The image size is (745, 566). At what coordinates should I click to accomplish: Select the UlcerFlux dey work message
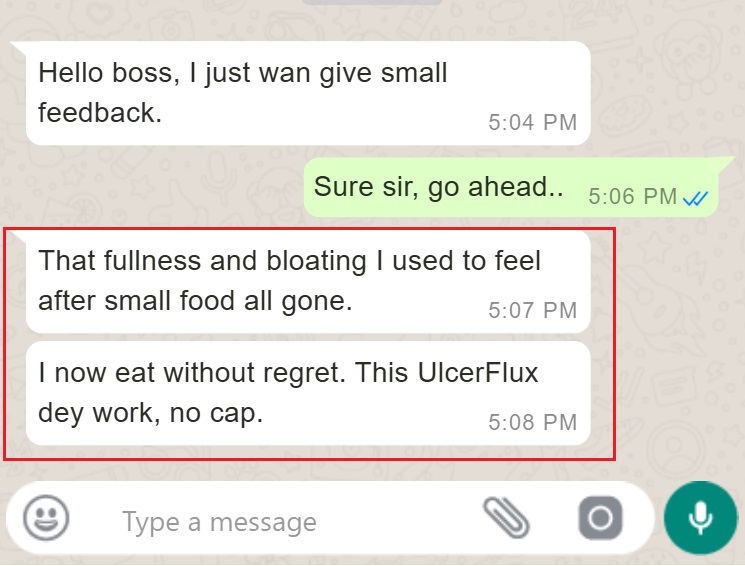pyautogui.click(x=308, y=393)
